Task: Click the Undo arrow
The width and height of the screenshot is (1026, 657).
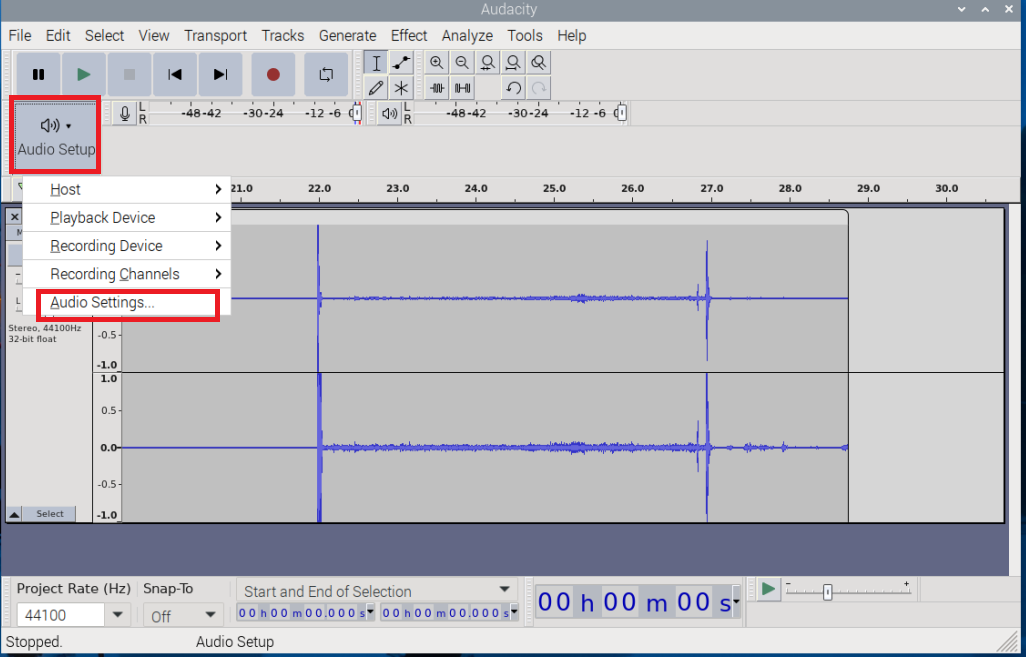Action: point(513,88)
